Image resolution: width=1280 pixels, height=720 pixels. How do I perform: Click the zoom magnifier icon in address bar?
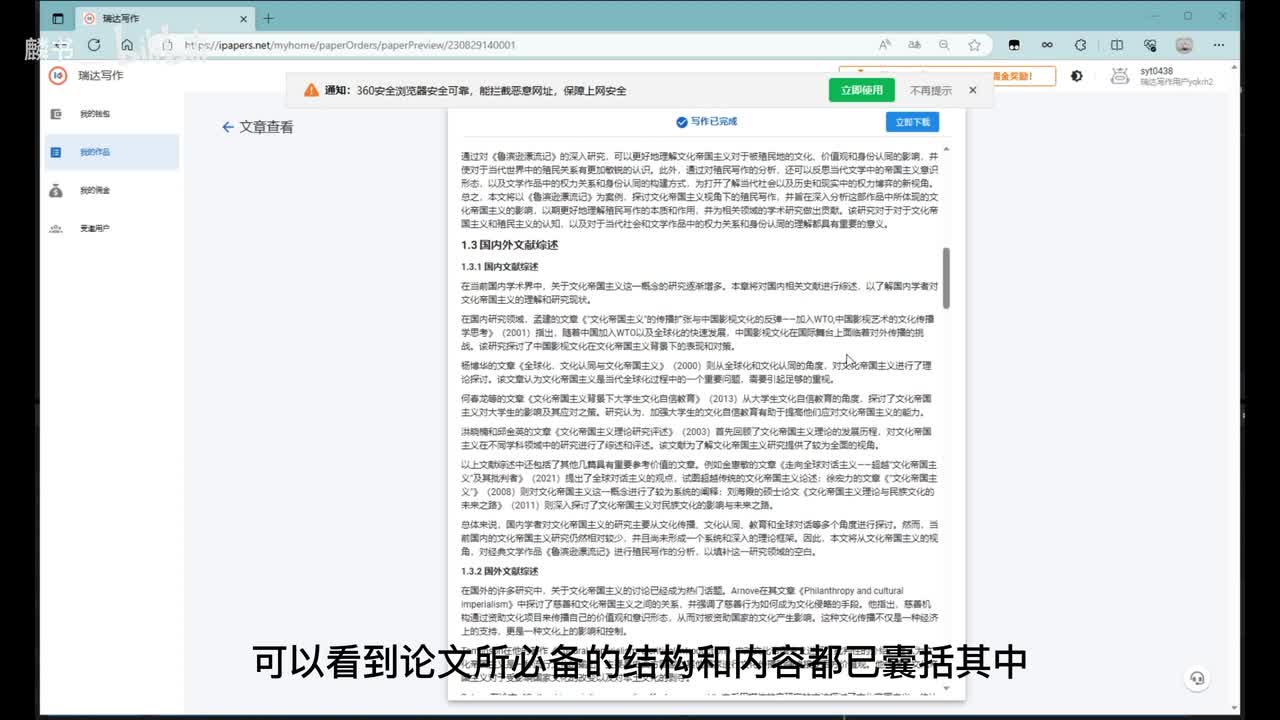pos(944,45)
